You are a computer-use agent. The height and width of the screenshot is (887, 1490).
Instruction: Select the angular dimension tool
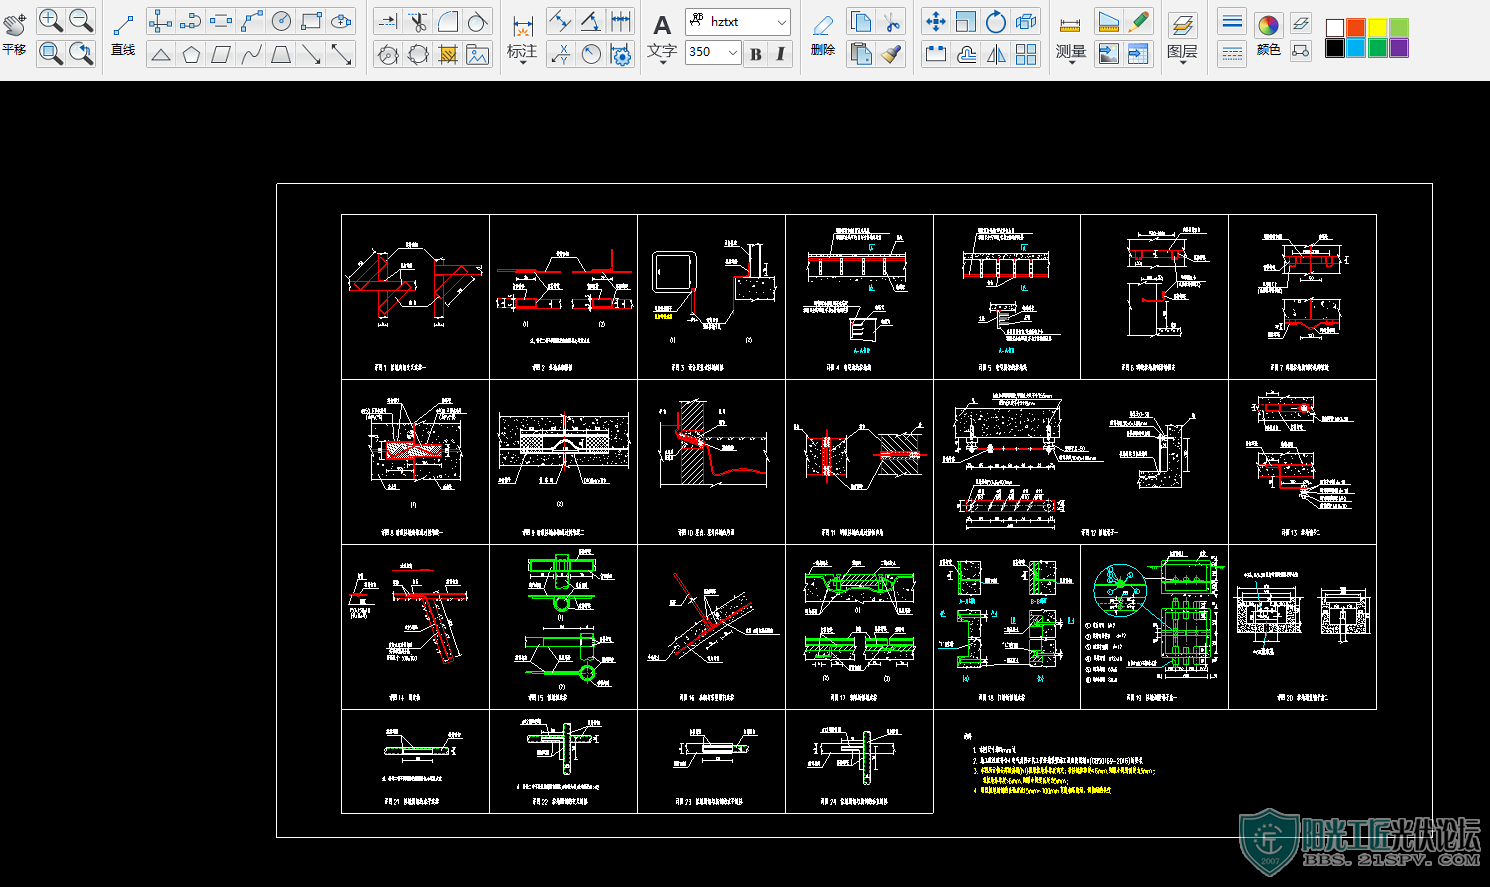(x=591, y=21)
